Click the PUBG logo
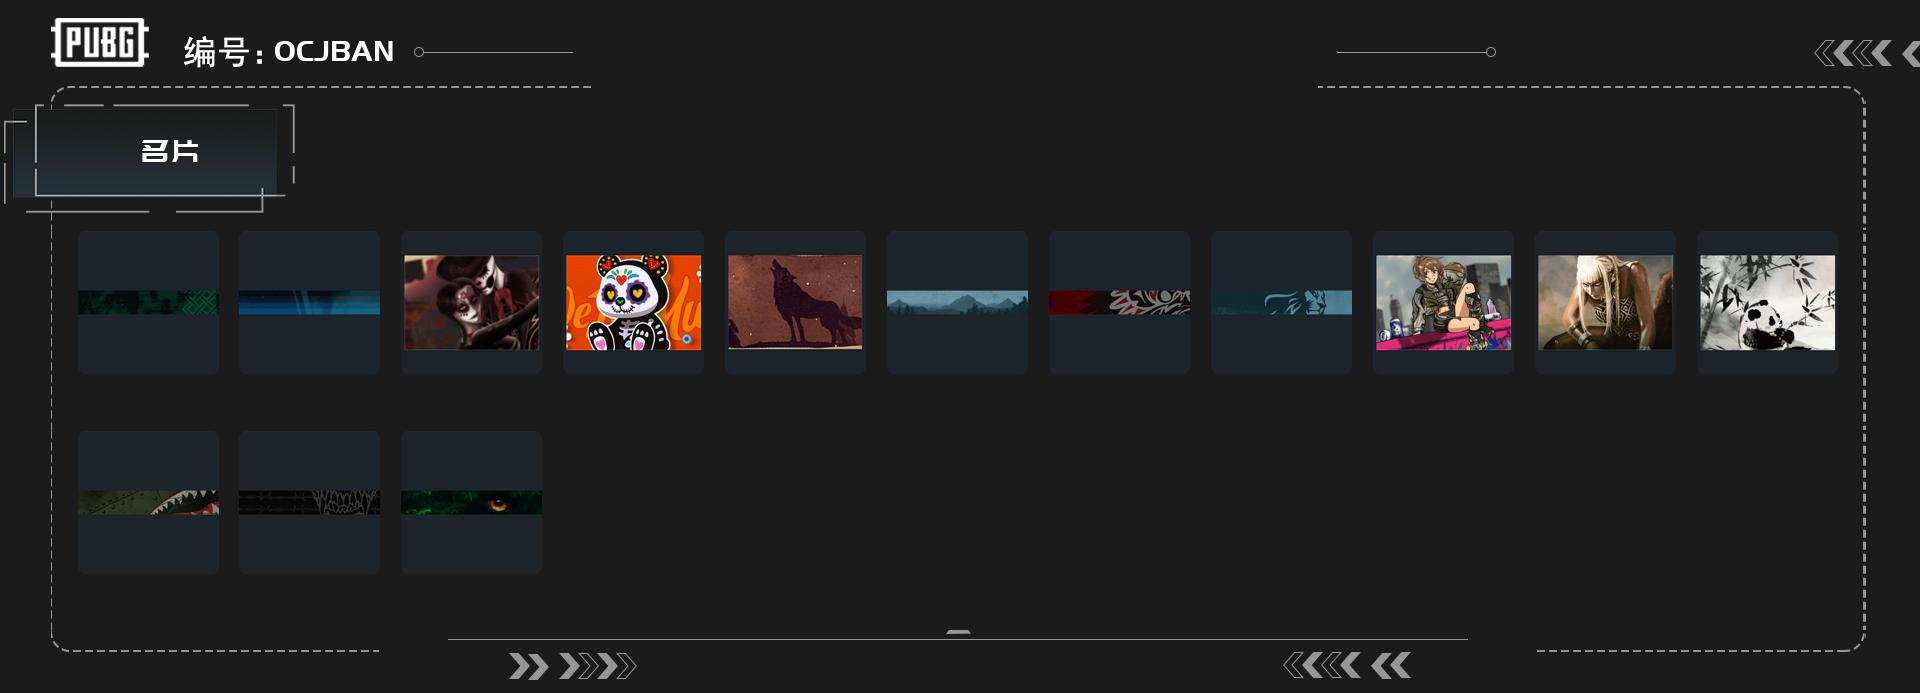Screen dimensions: 1920x693 [100, 43]
